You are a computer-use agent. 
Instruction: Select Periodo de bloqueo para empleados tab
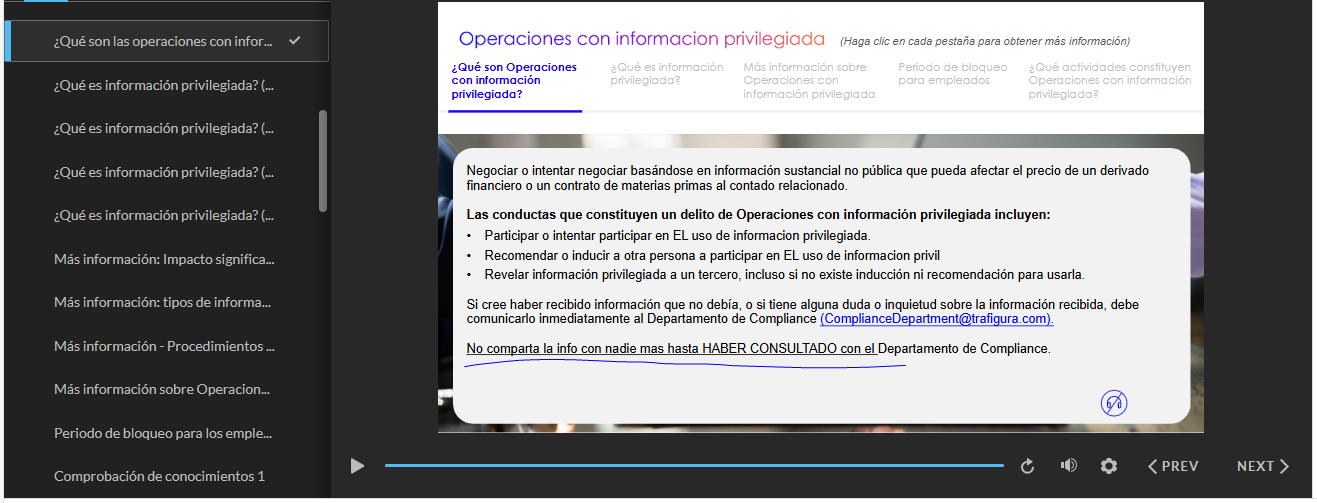(953, 74)
